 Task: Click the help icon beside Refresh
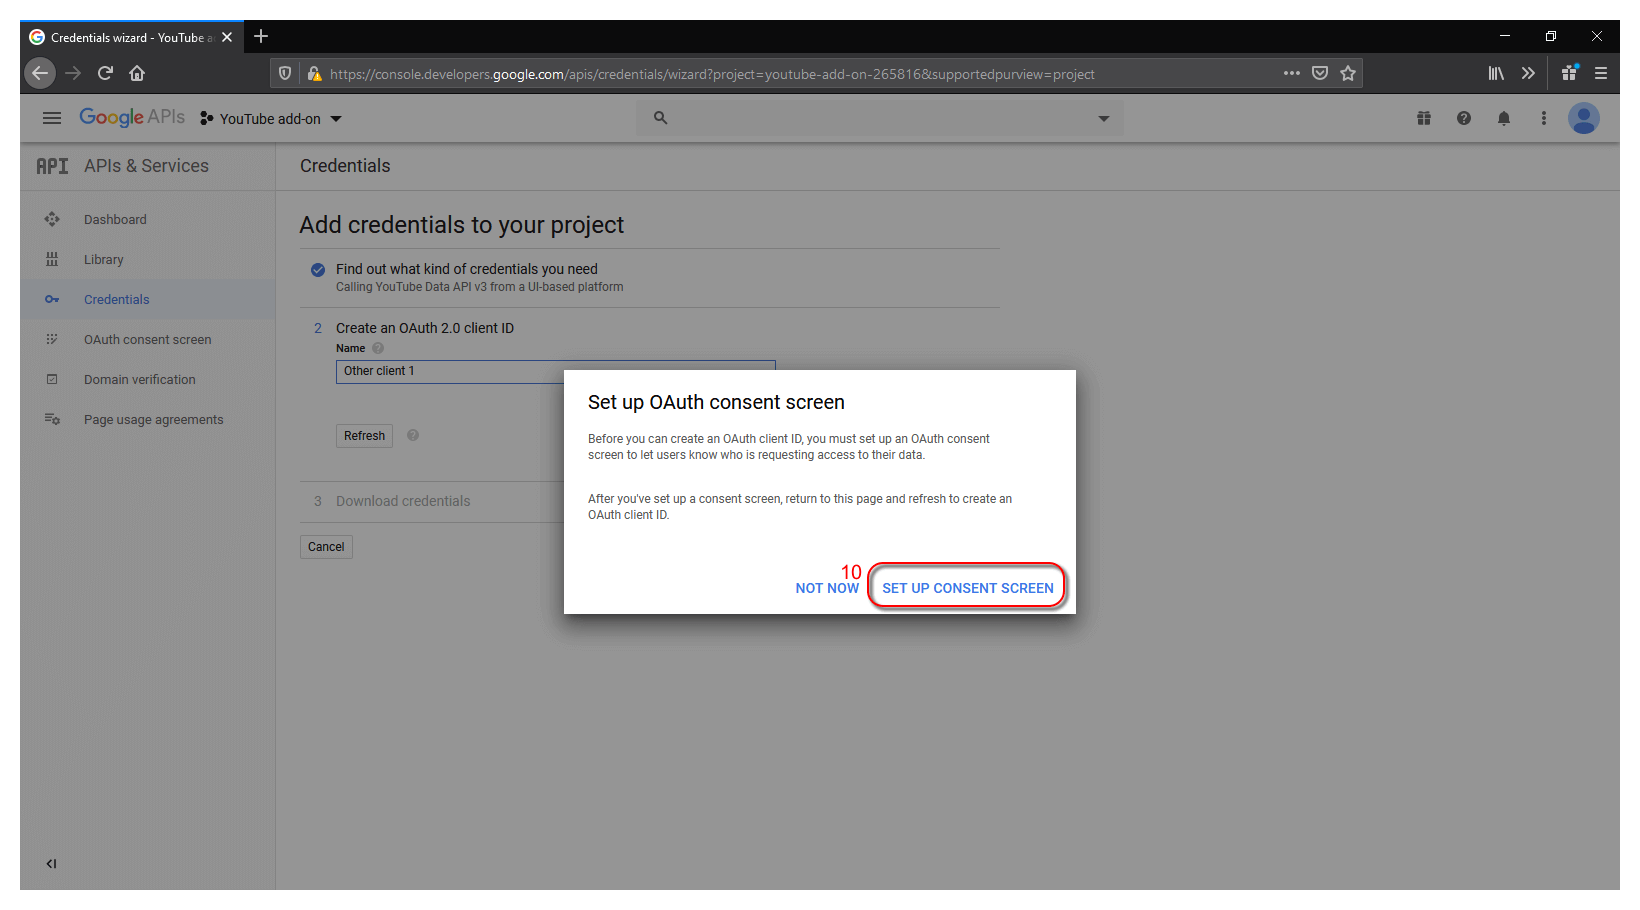pyautogui.click(x=413, y=435)
